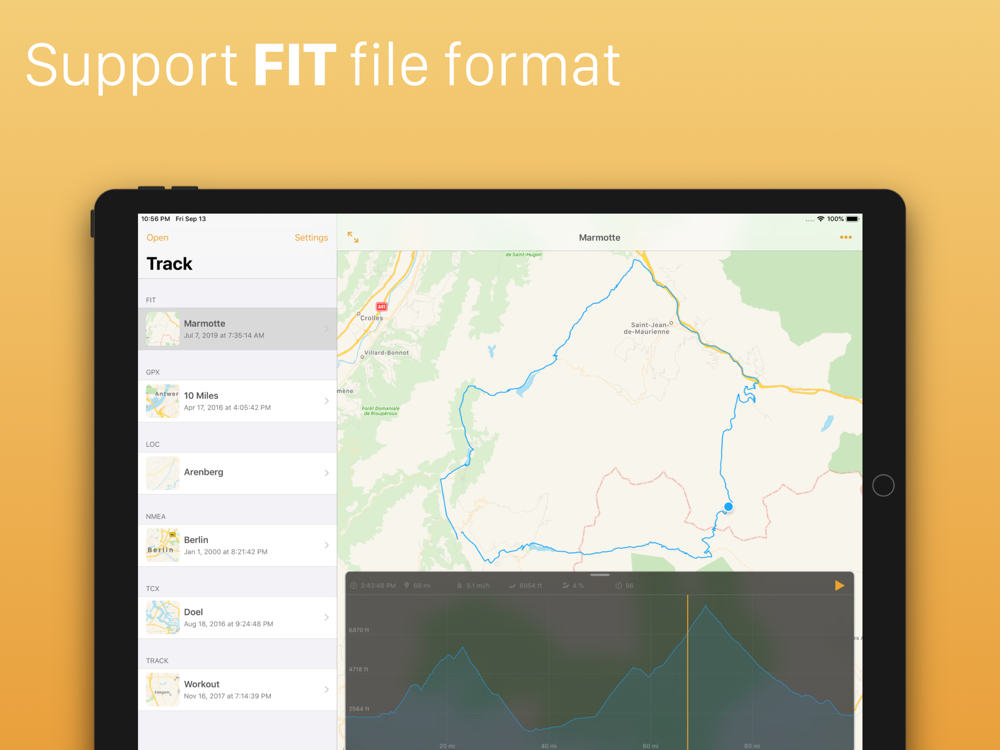1000x750 pixels.
Task: Click the 68 mi distance value
Action: tap(422, 585)
